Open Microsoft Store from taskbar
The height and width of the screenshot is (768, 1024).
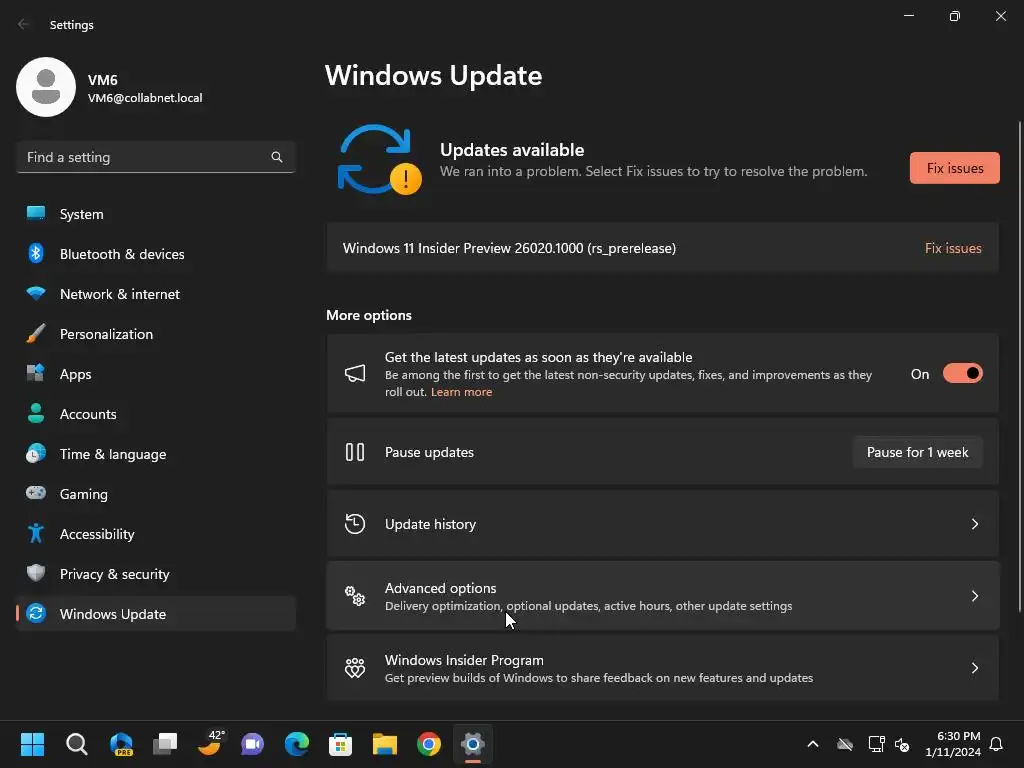340,744
